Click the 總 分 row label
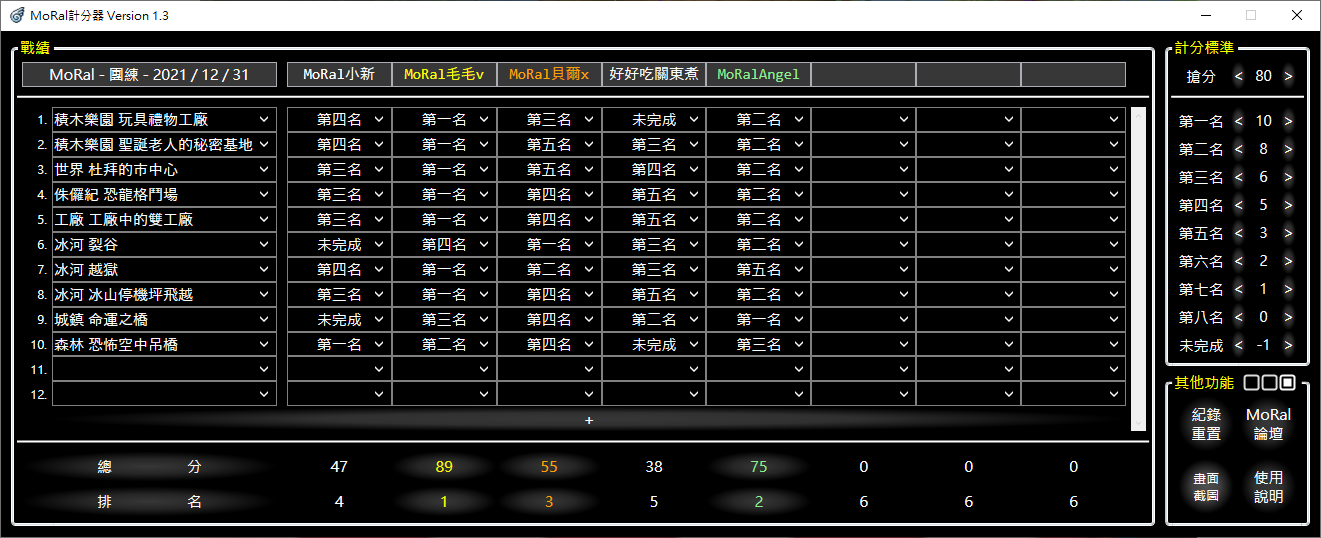This screenshot has height=538, width=1321. tap(148, 467)
